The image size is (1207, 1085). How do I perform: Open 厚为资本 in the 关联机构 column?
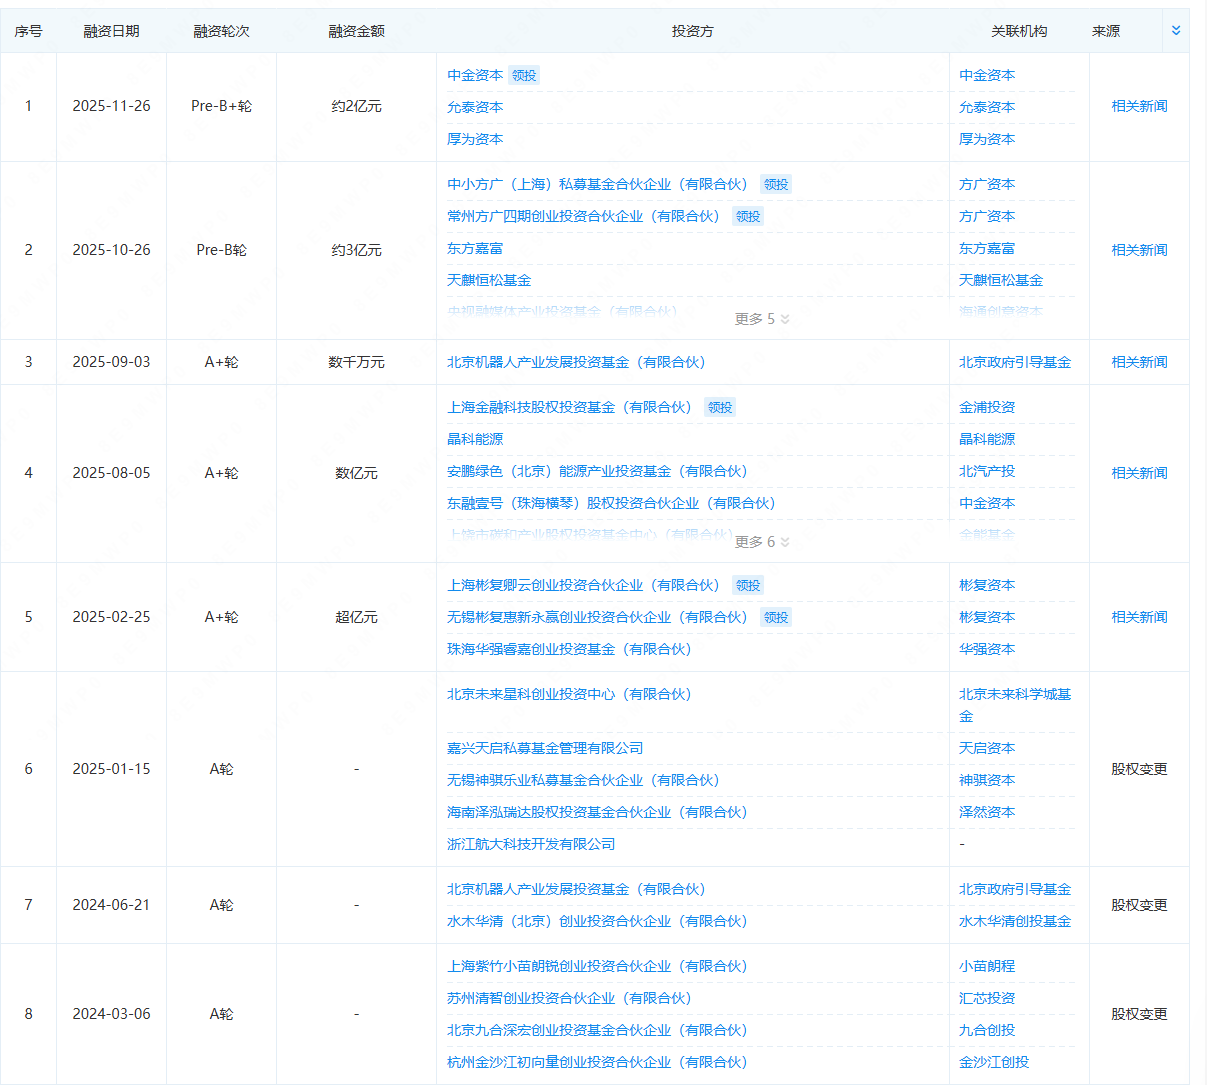click(987, 139)
